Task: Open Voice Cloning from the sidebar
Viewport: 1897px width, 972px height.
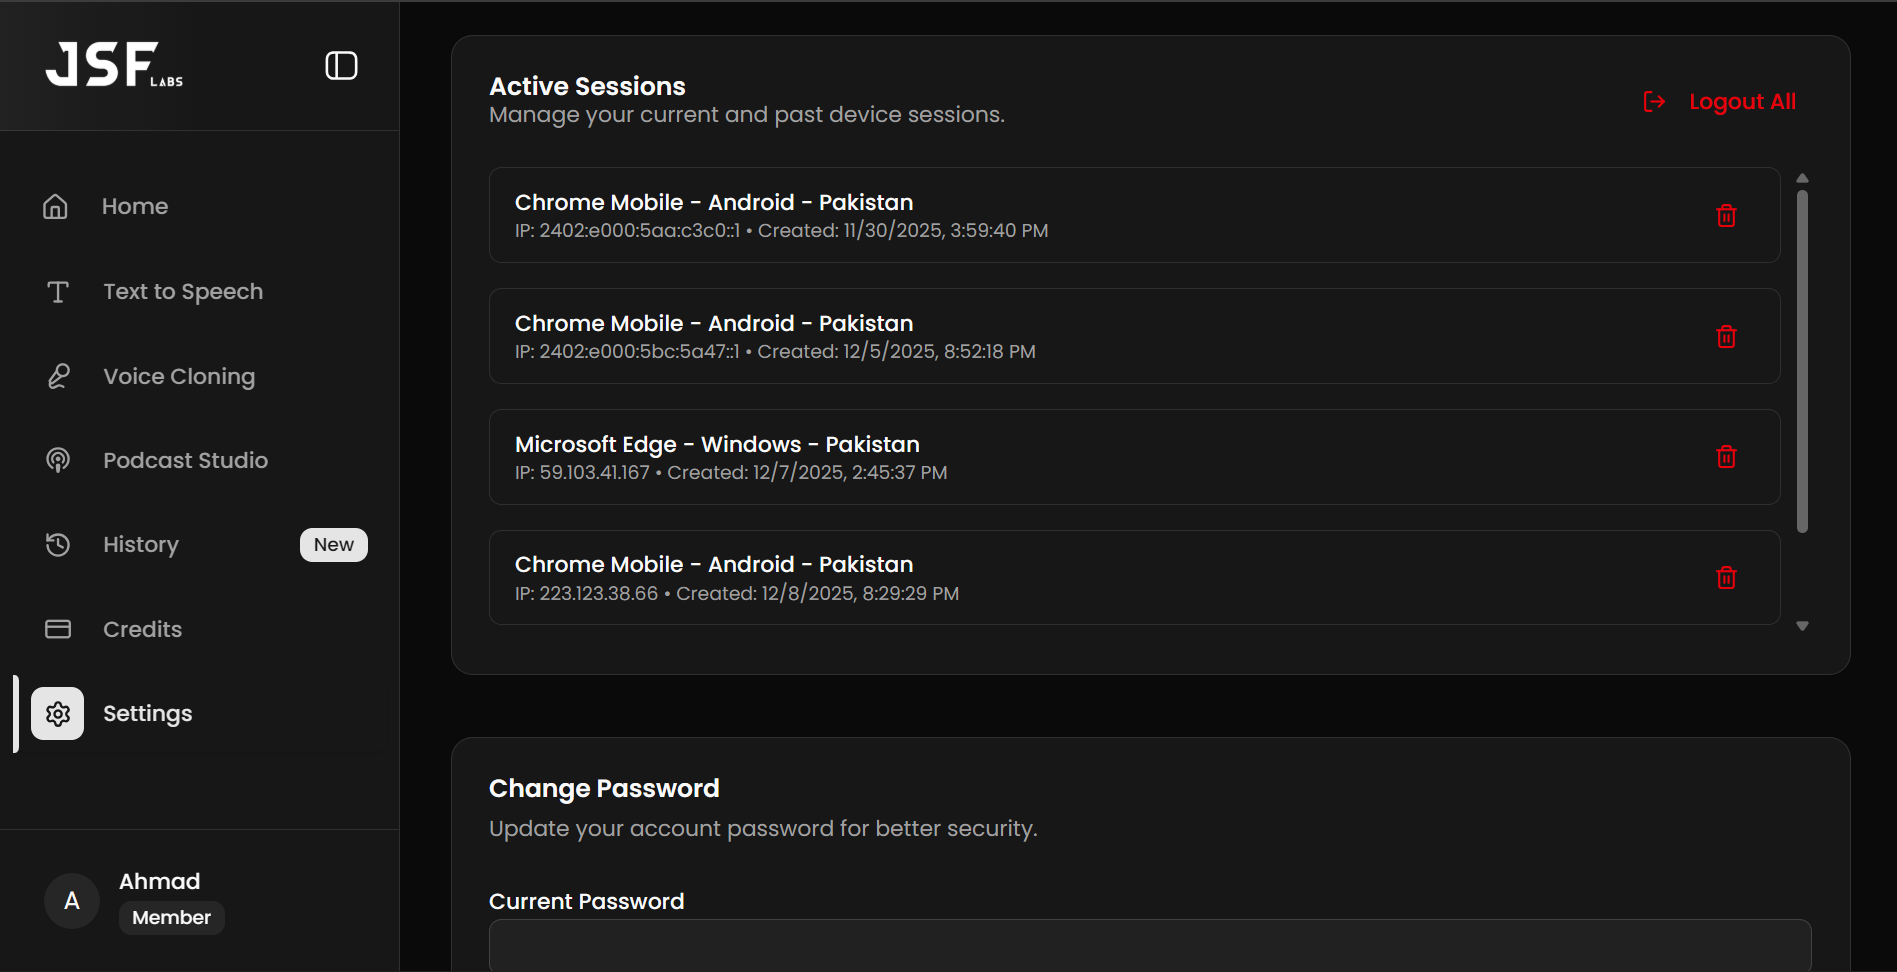Action: pos(178,377)
